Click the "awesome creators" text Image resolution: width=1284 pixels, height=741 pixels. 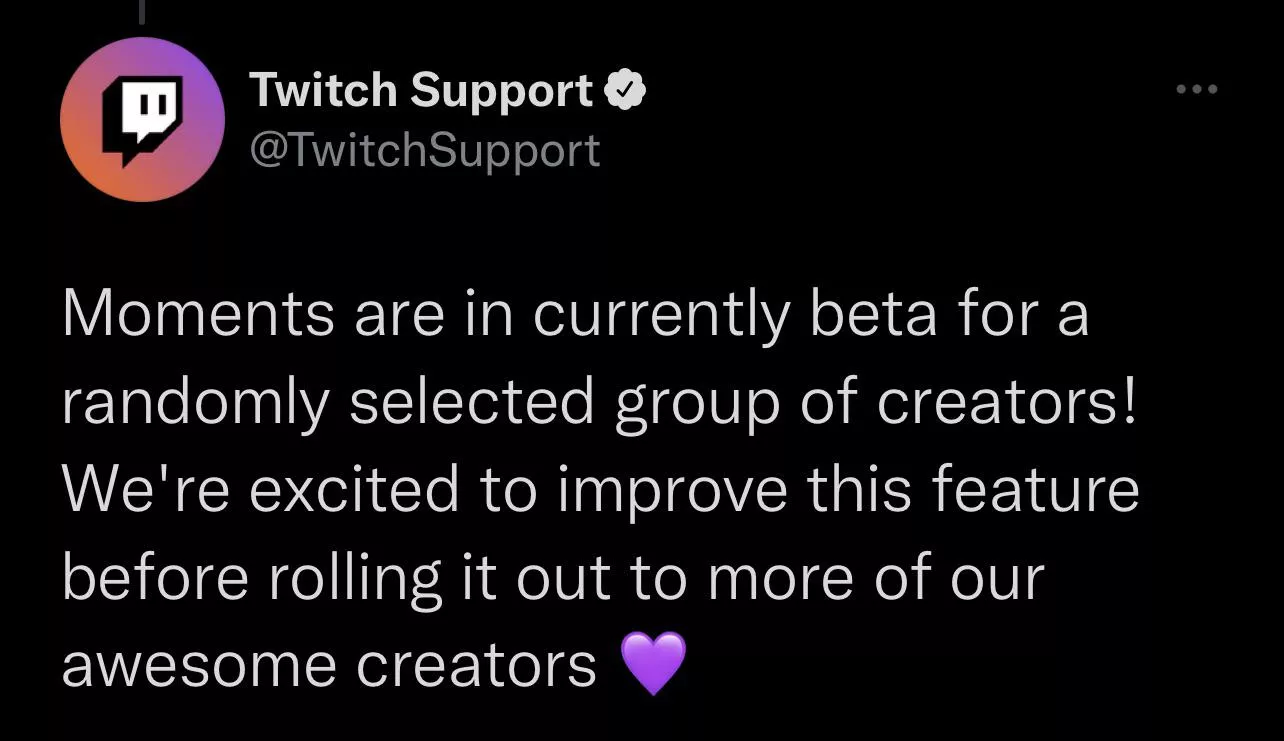tap(329, 665)
